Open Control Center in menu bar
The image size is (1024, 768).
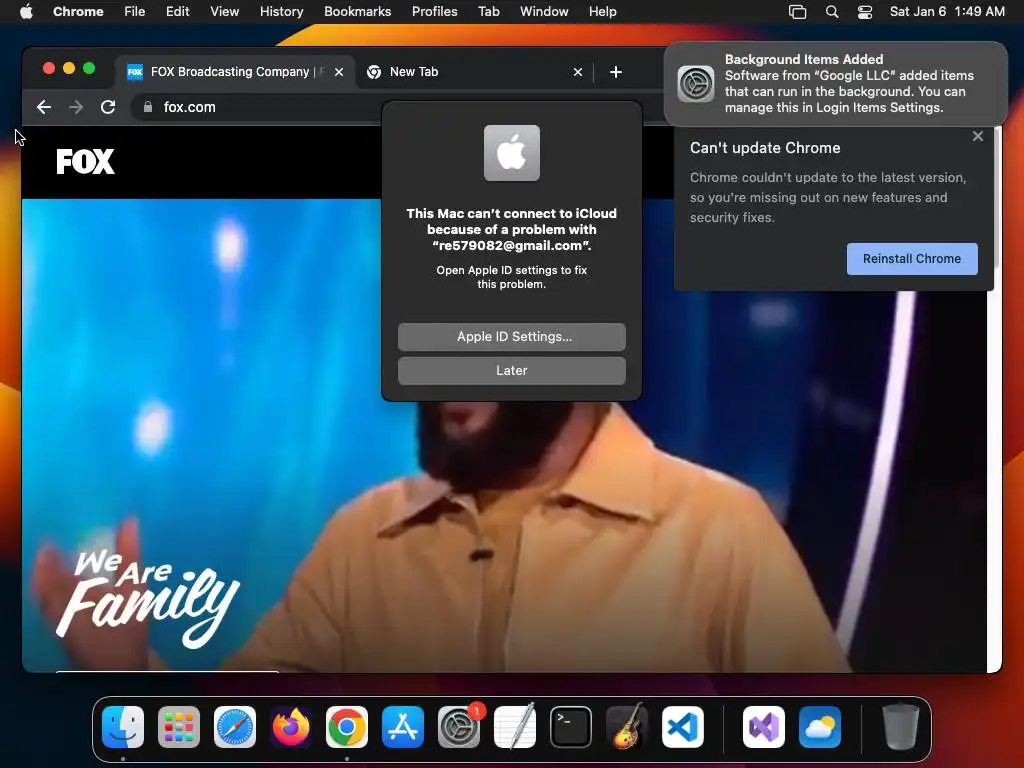(865, 12)
